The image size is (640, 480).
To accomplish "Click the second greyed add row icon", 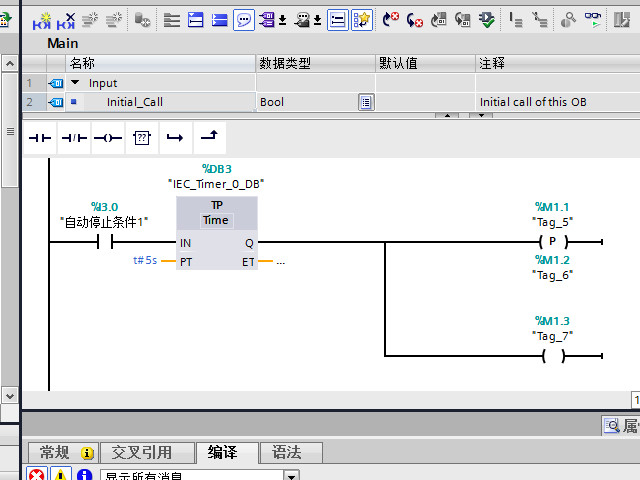I will pos(114,20).
